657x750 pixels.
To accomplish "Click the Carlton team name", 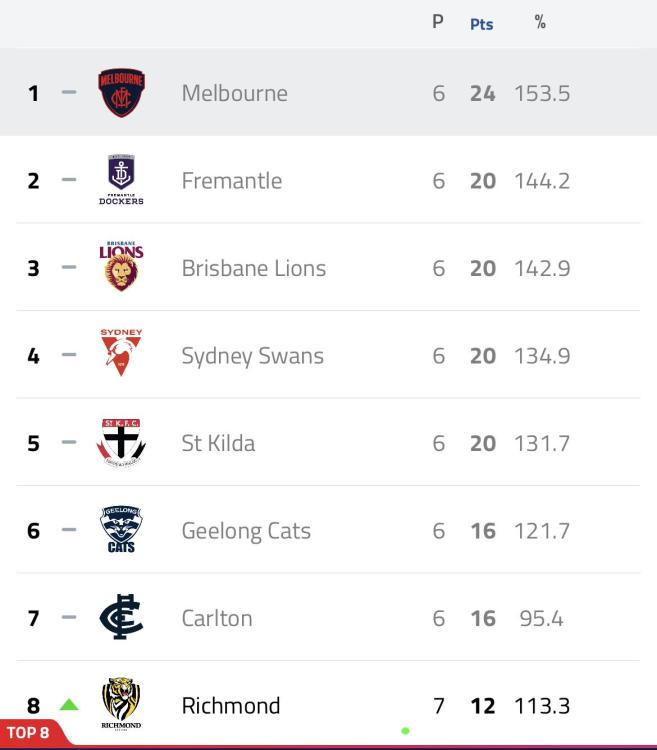I will tap(216, 618).
